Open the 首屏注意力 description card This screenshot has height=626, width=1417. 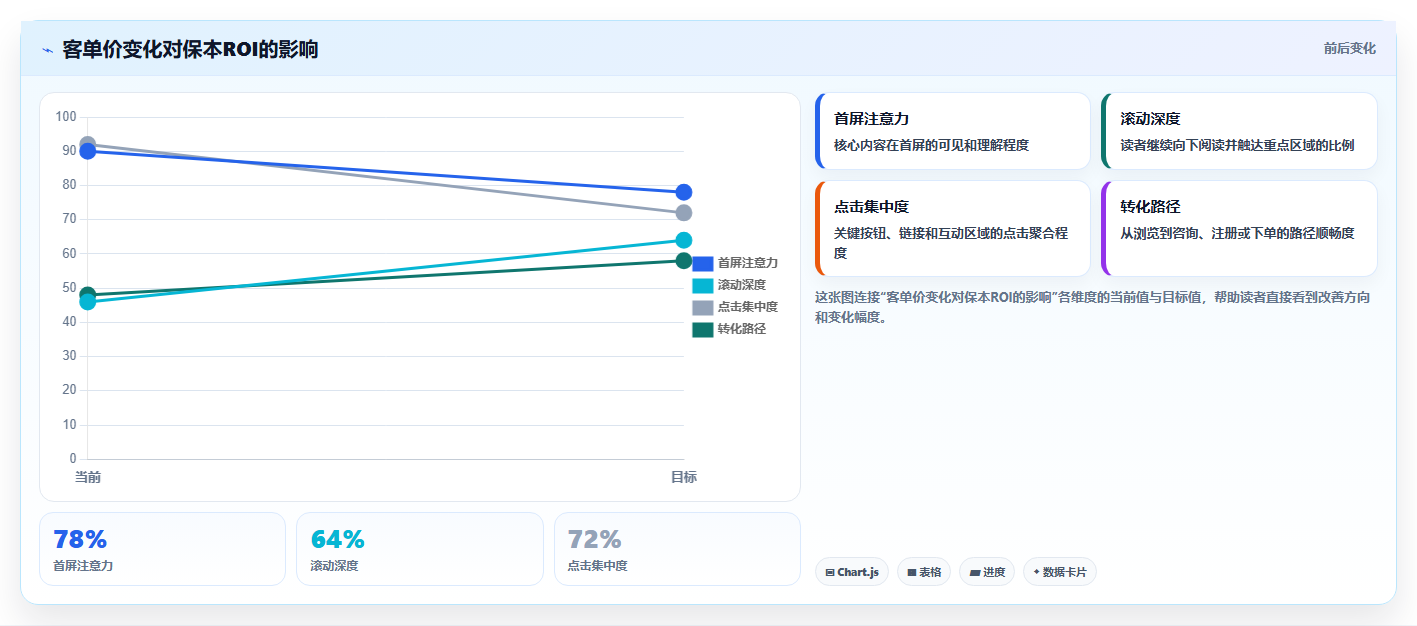(953, 131)
